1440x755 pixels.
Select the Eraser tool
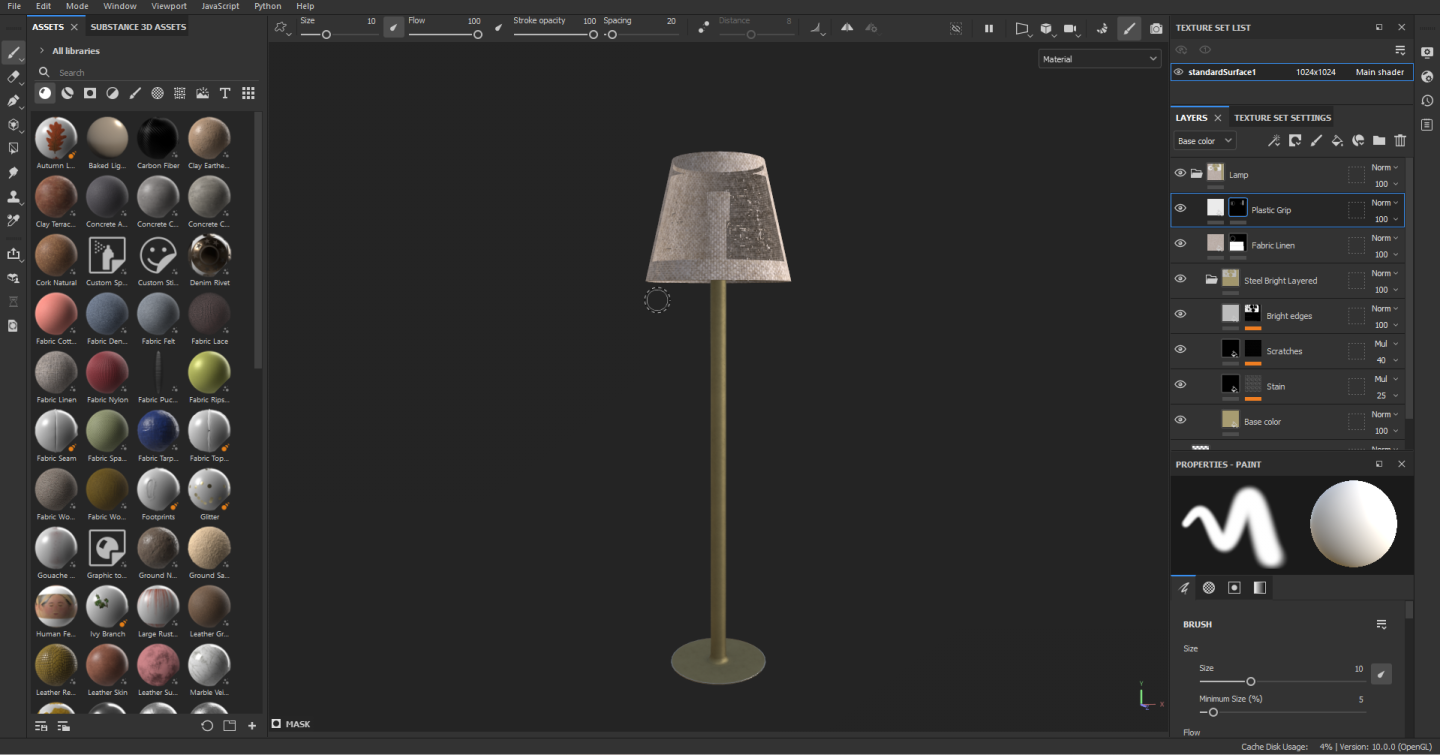click(x=14, y=77)
